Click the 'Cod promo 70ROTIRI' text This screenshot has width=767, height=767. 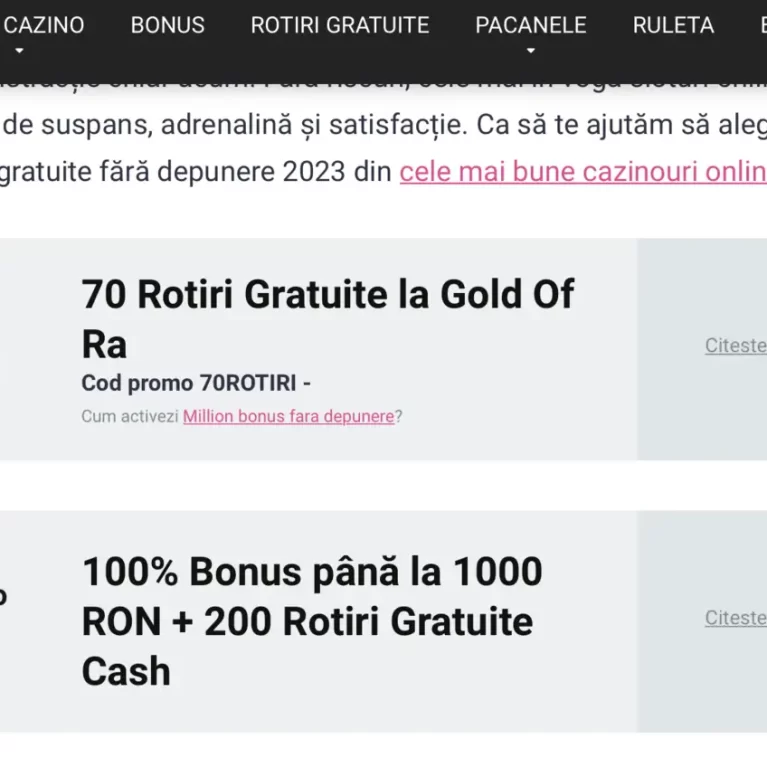(196, 383)
